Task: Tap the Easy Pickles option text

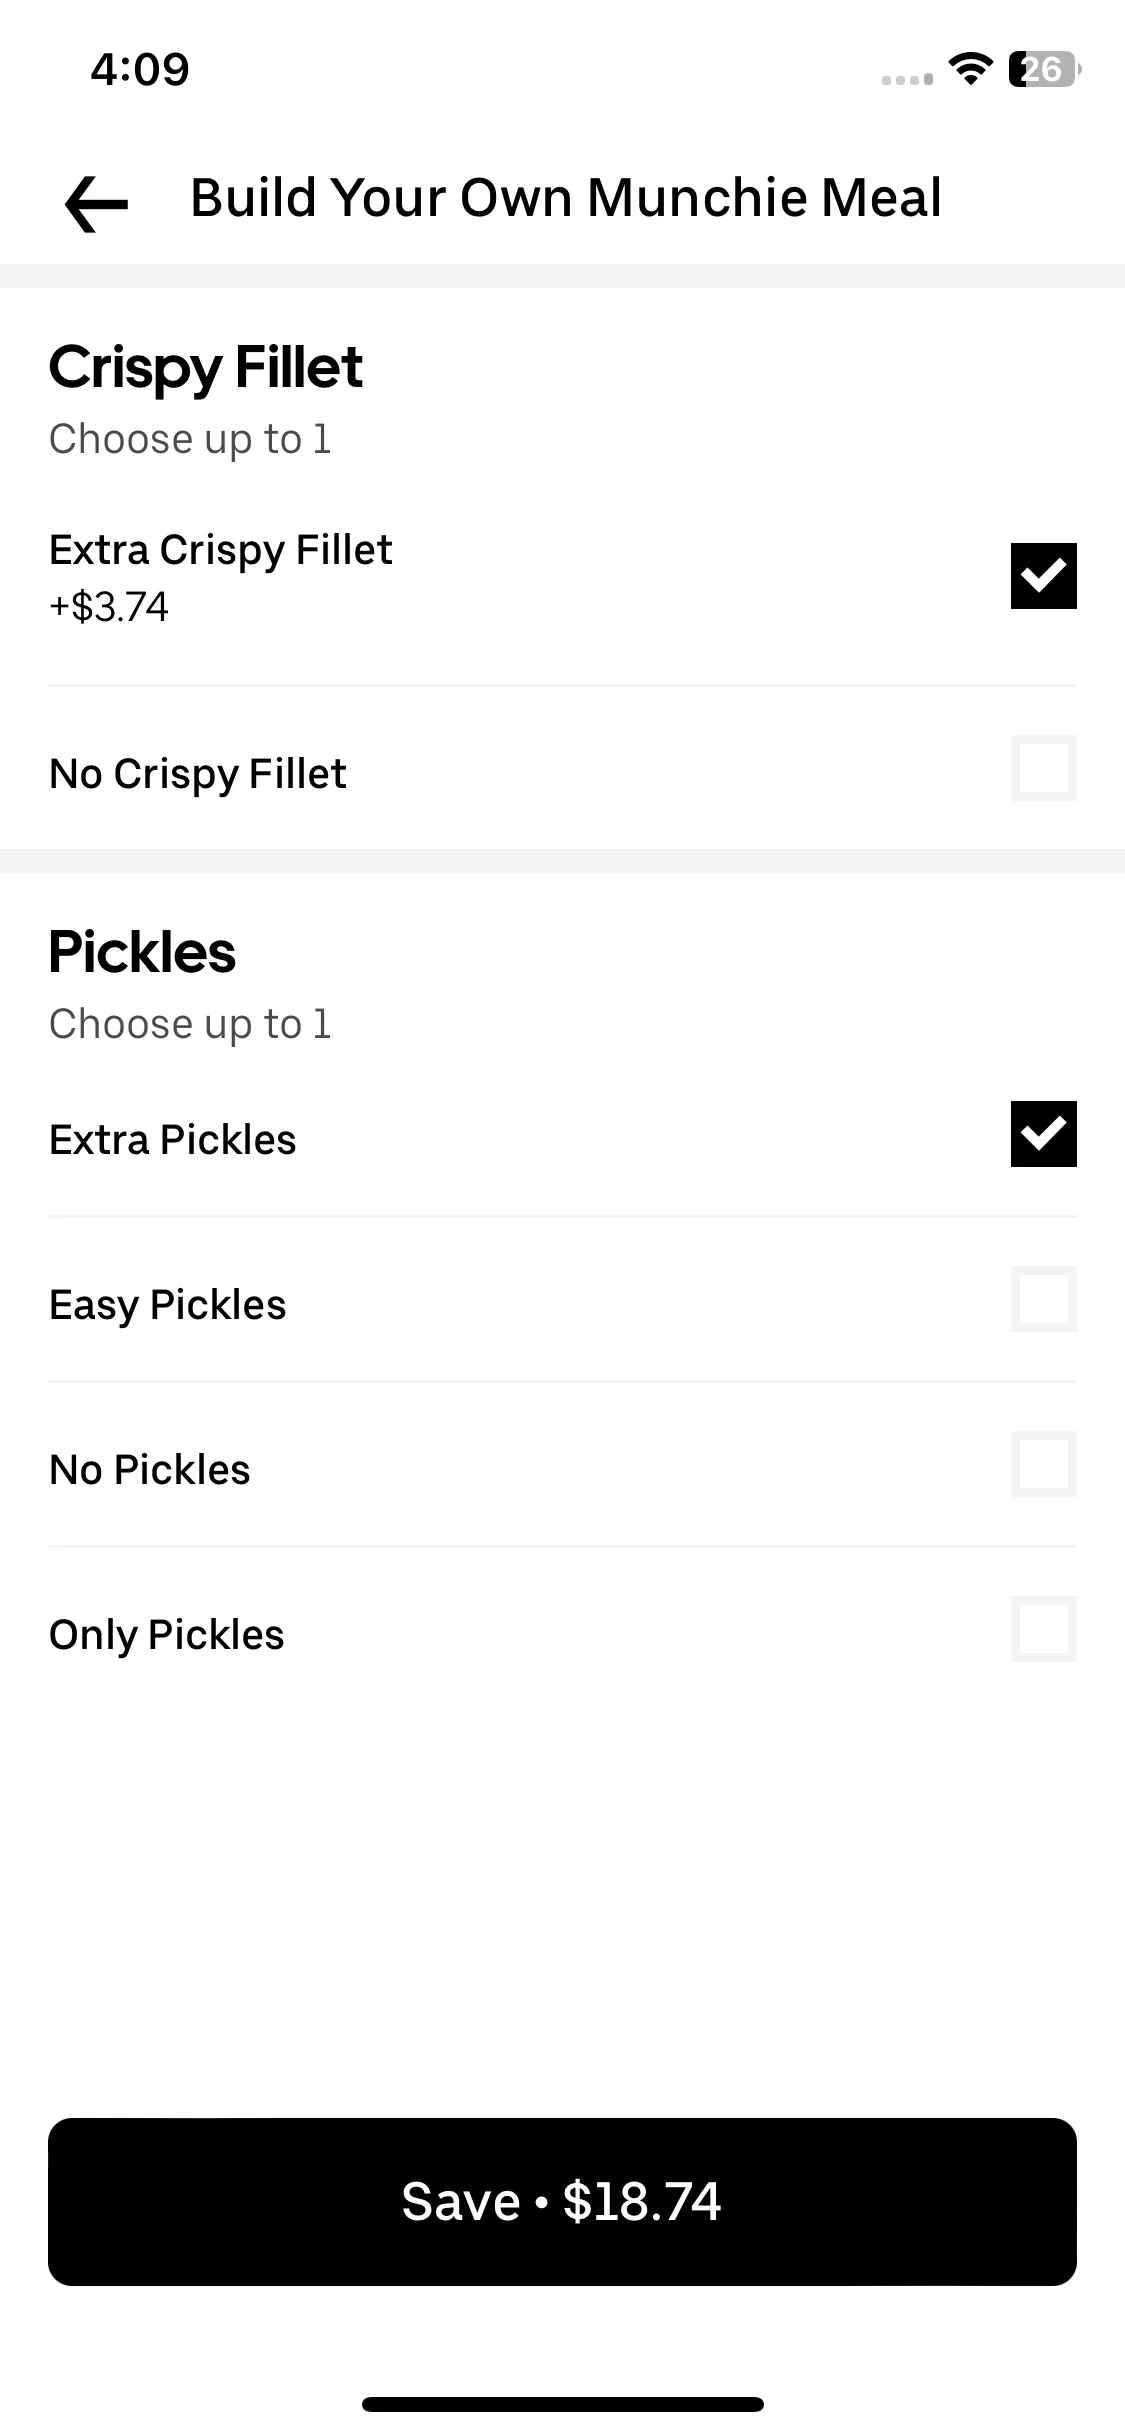Action: [x=168, y=1306]
